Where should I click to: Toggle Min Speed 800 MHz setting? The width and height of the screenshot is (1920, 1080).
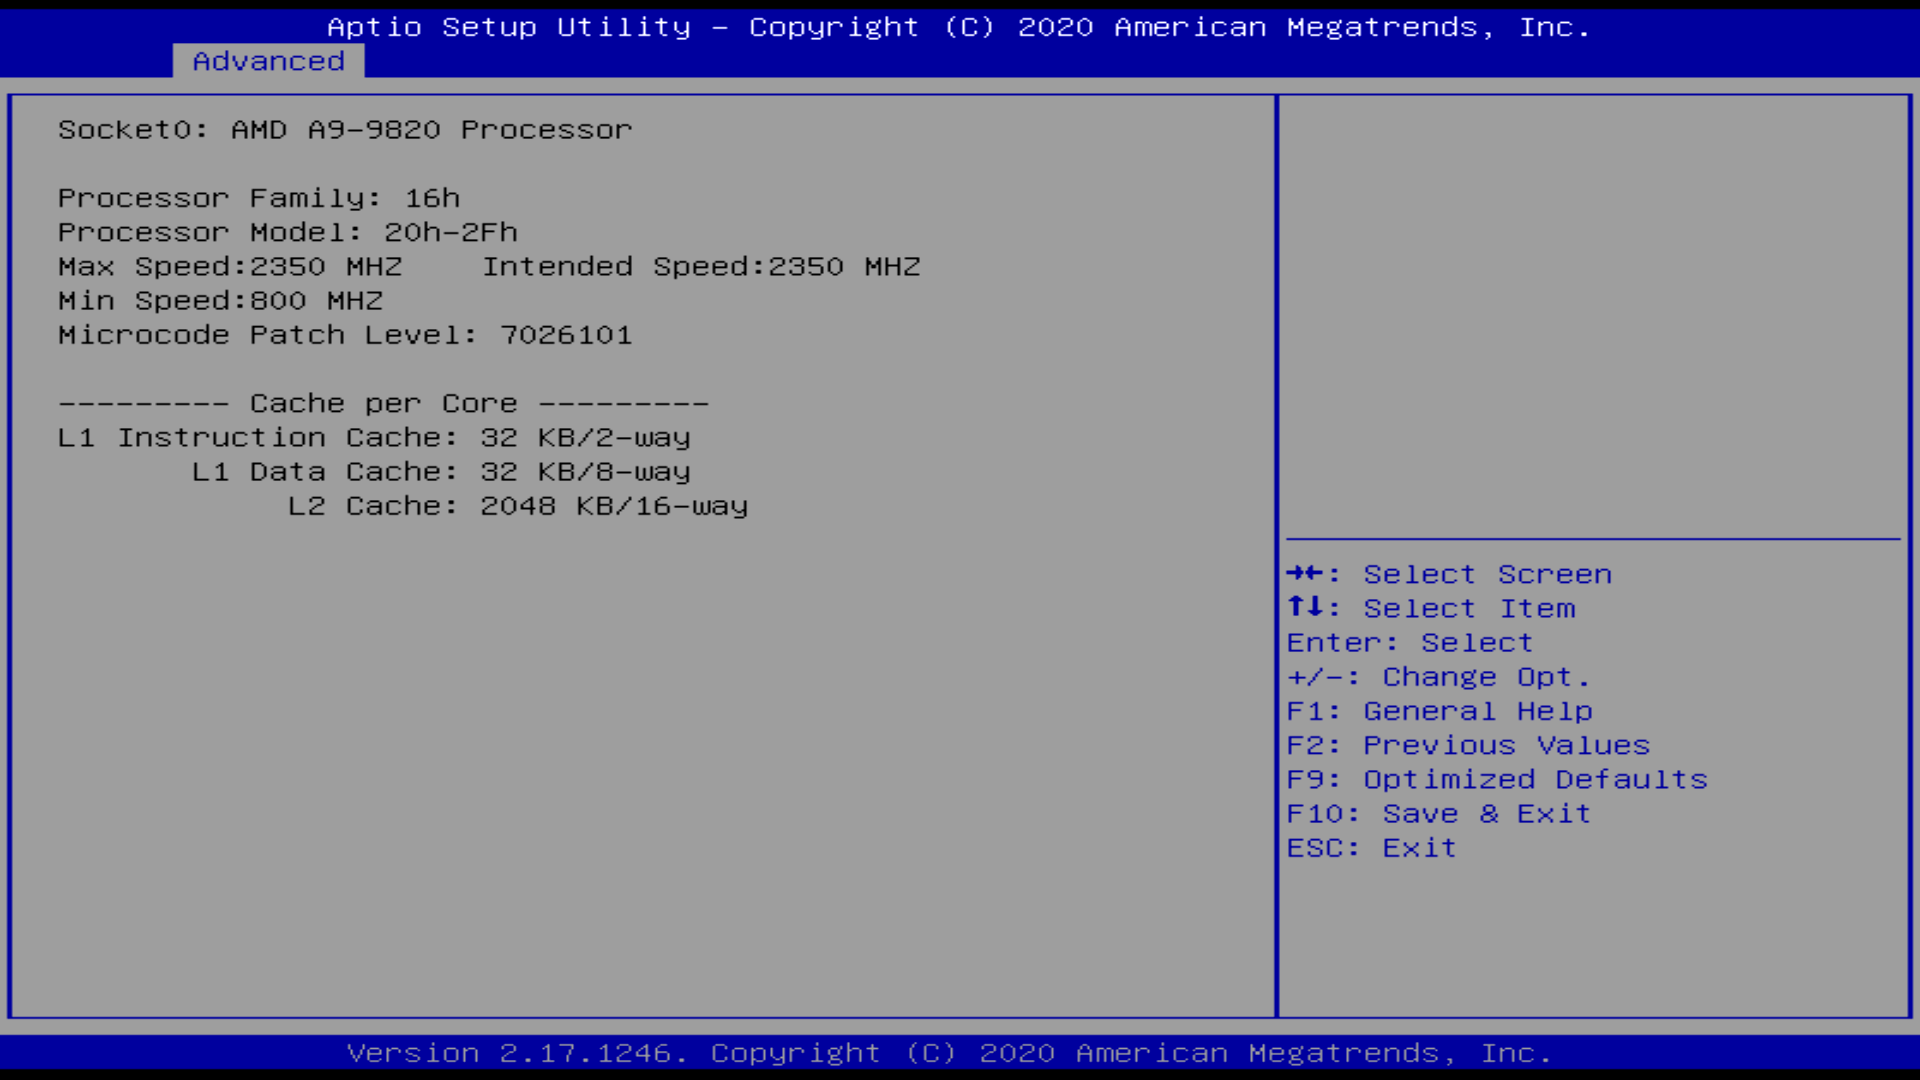219,301
